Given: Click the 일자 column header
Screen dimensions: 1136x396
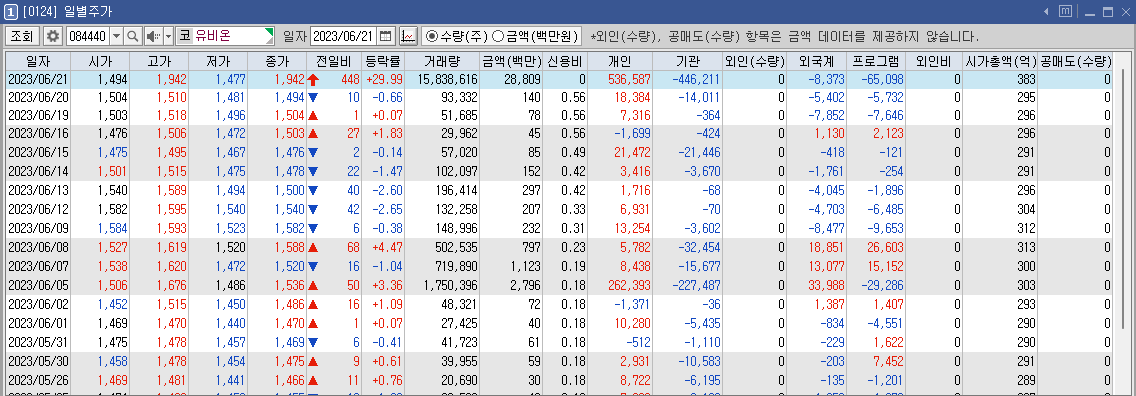Looking at the screenshot, I should [38, 62].
